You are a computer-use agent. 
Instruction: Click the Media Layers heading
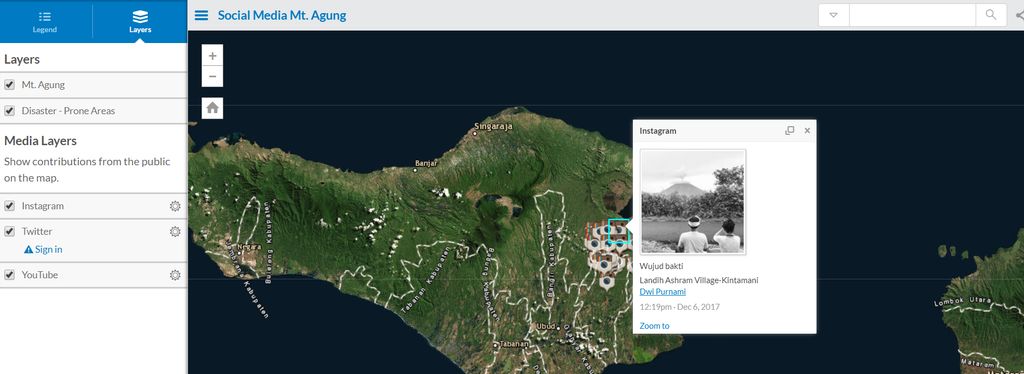[x=40, y=141]
